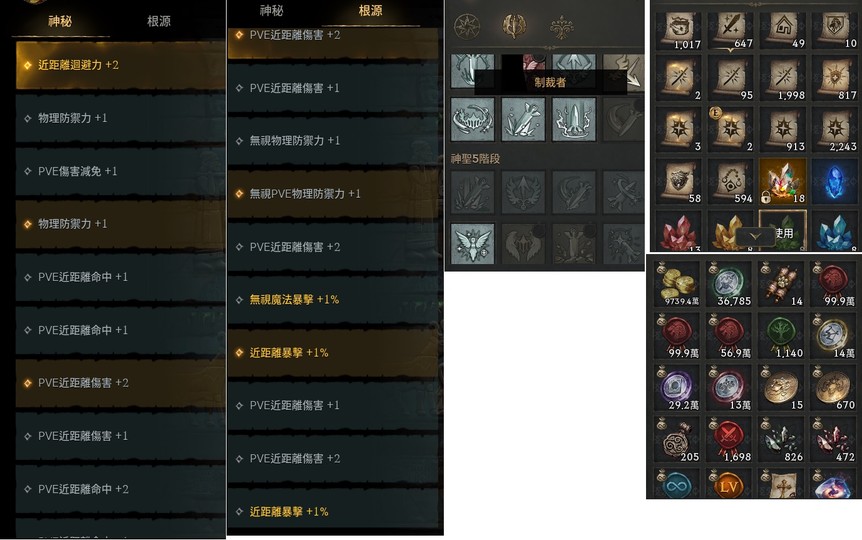Toggle the 近距離迴避力 +2 stat row

point(120,65)
